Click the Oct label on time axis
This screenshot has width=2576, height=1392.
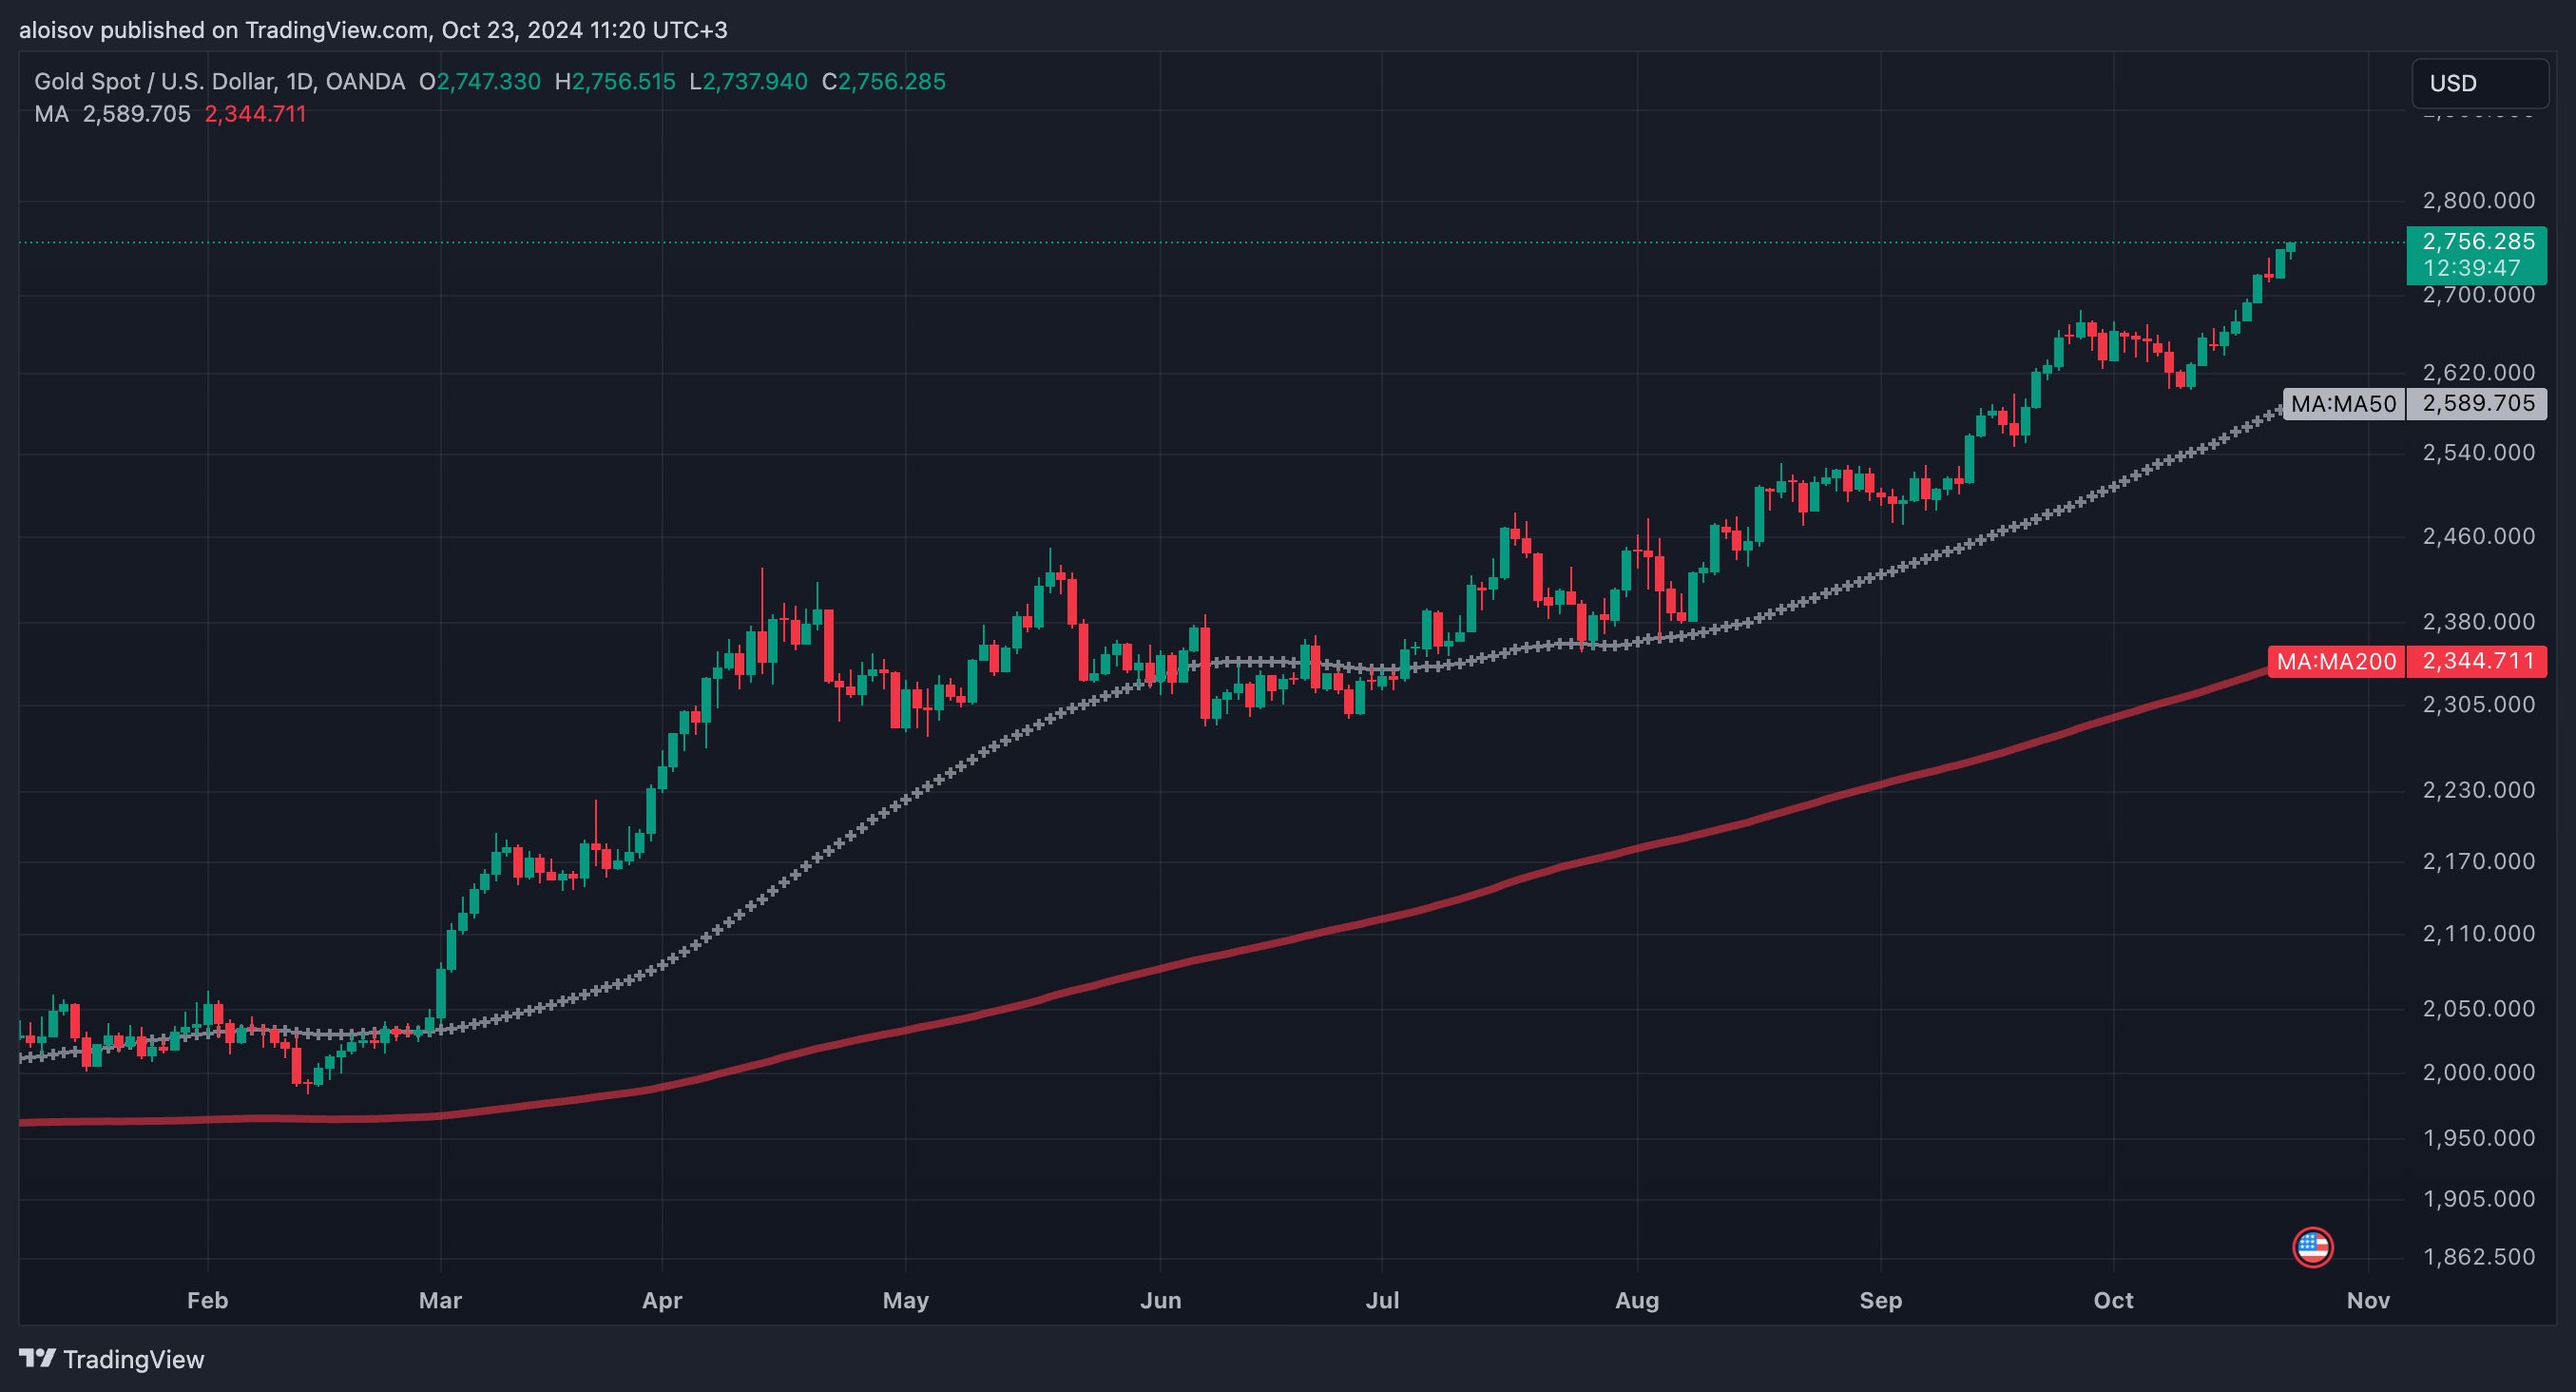tap(2113, 1300)
